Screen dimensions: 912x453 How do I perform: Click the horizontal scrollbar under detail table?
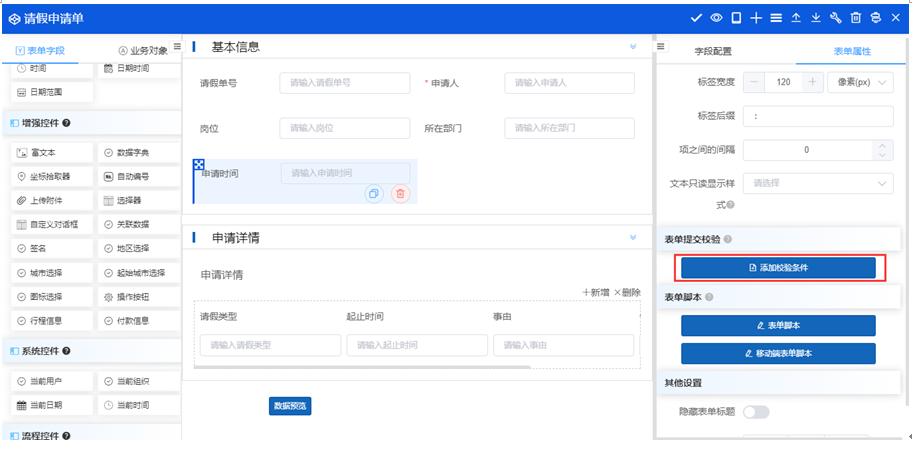tap(362, 367)
